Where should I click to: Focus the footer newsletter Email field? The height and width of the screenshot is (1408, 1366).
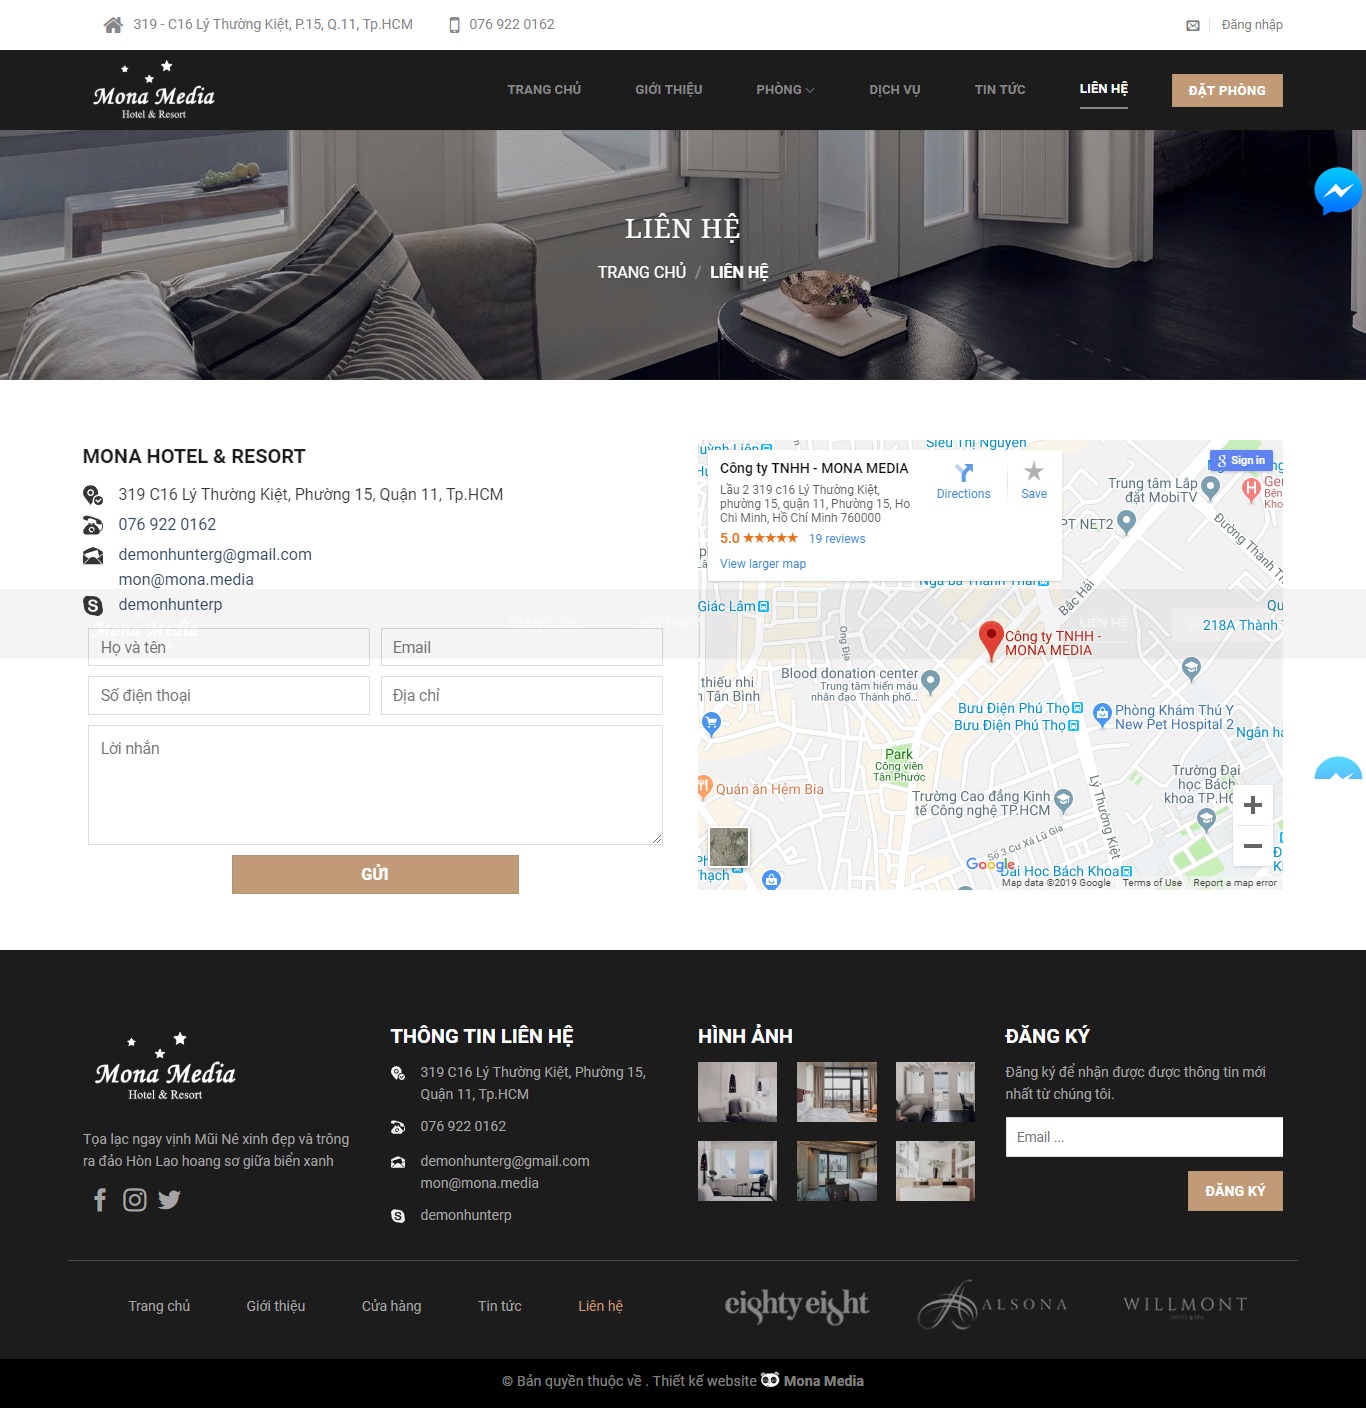click(x=1144, y=1137)
